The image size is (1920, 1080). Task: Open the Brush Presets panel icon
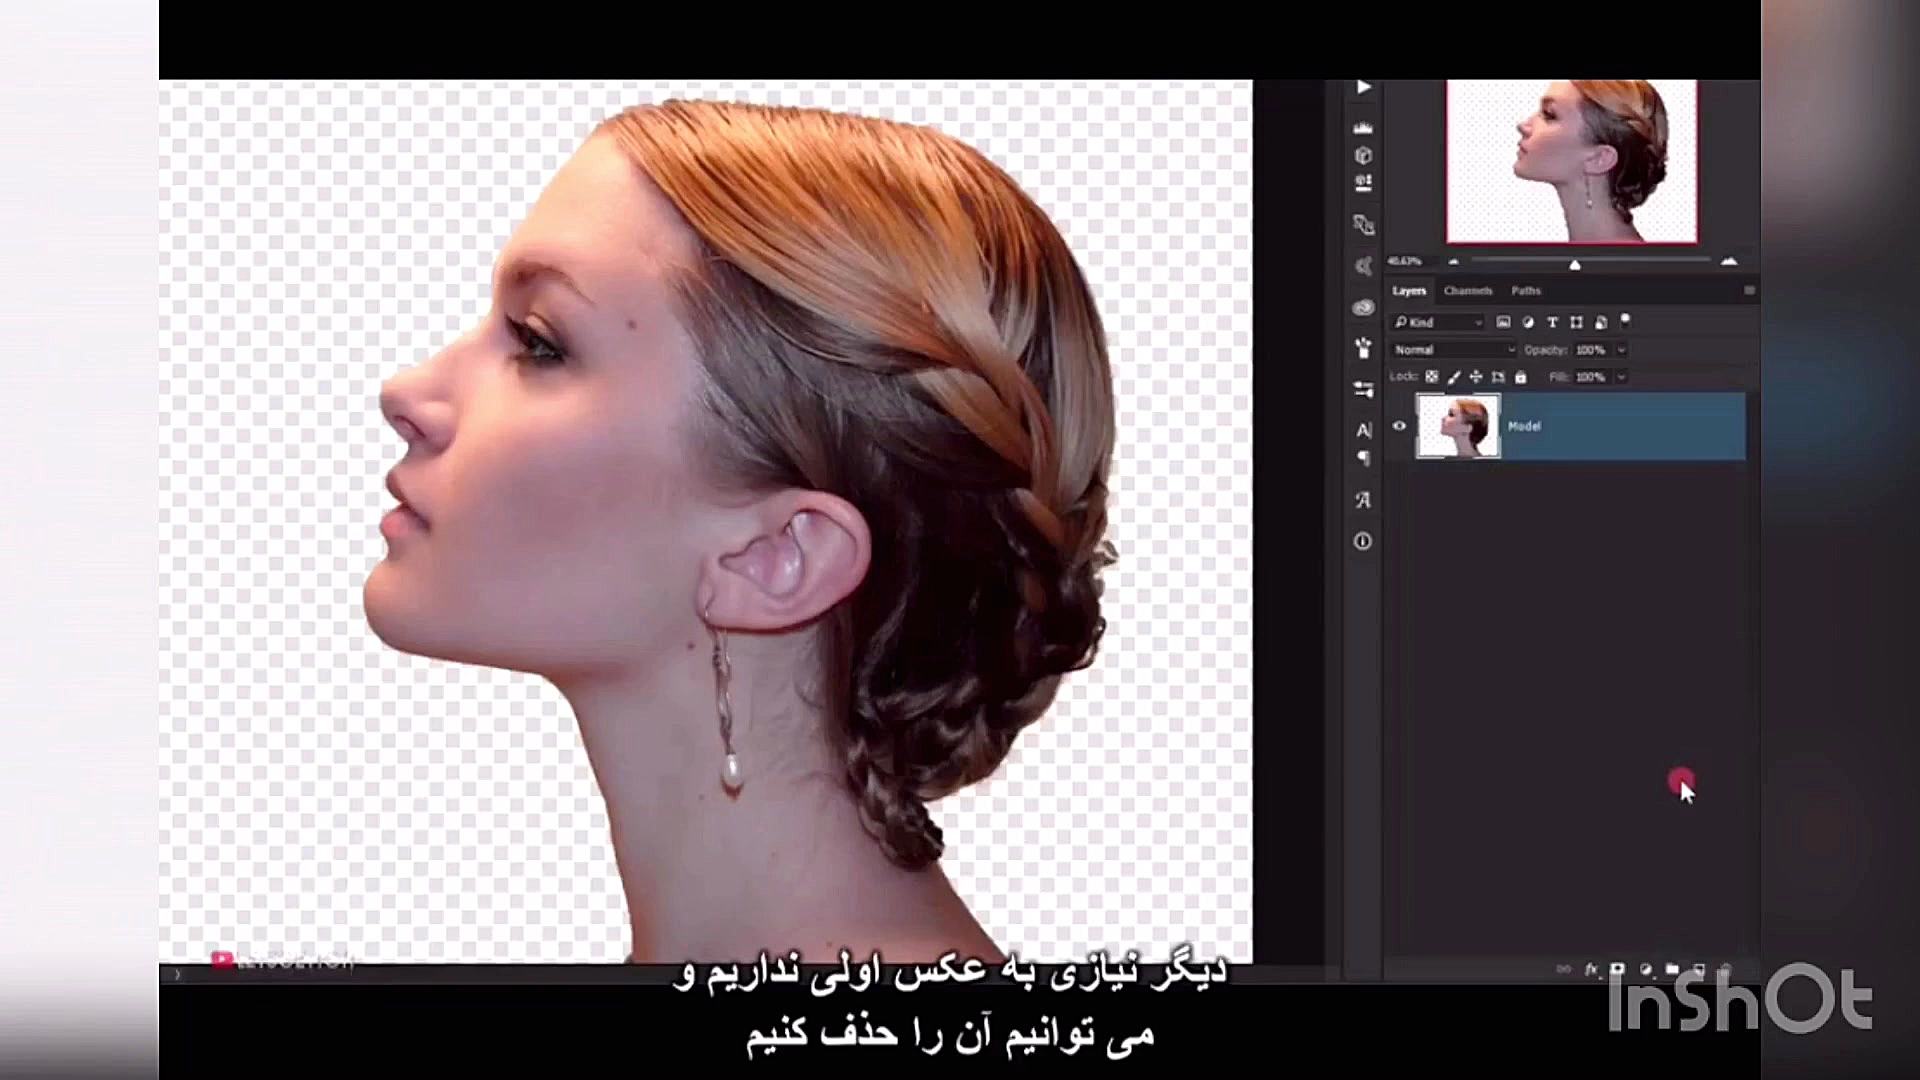[x=1363, y=348]
